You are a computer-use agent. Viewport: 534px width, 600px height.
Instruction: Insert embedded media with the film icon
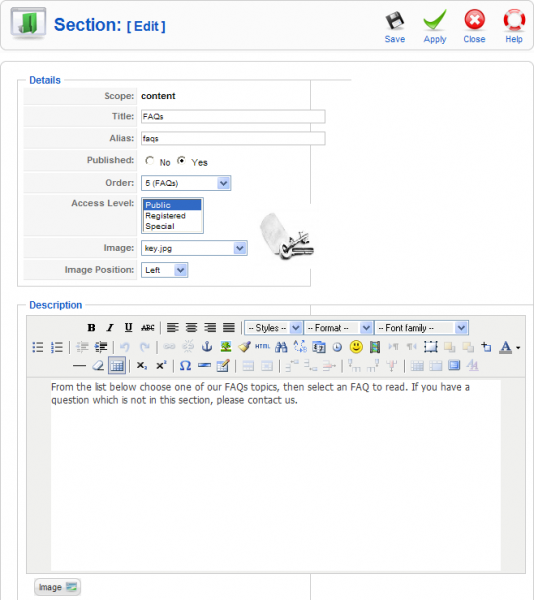(x=375, y=347)
